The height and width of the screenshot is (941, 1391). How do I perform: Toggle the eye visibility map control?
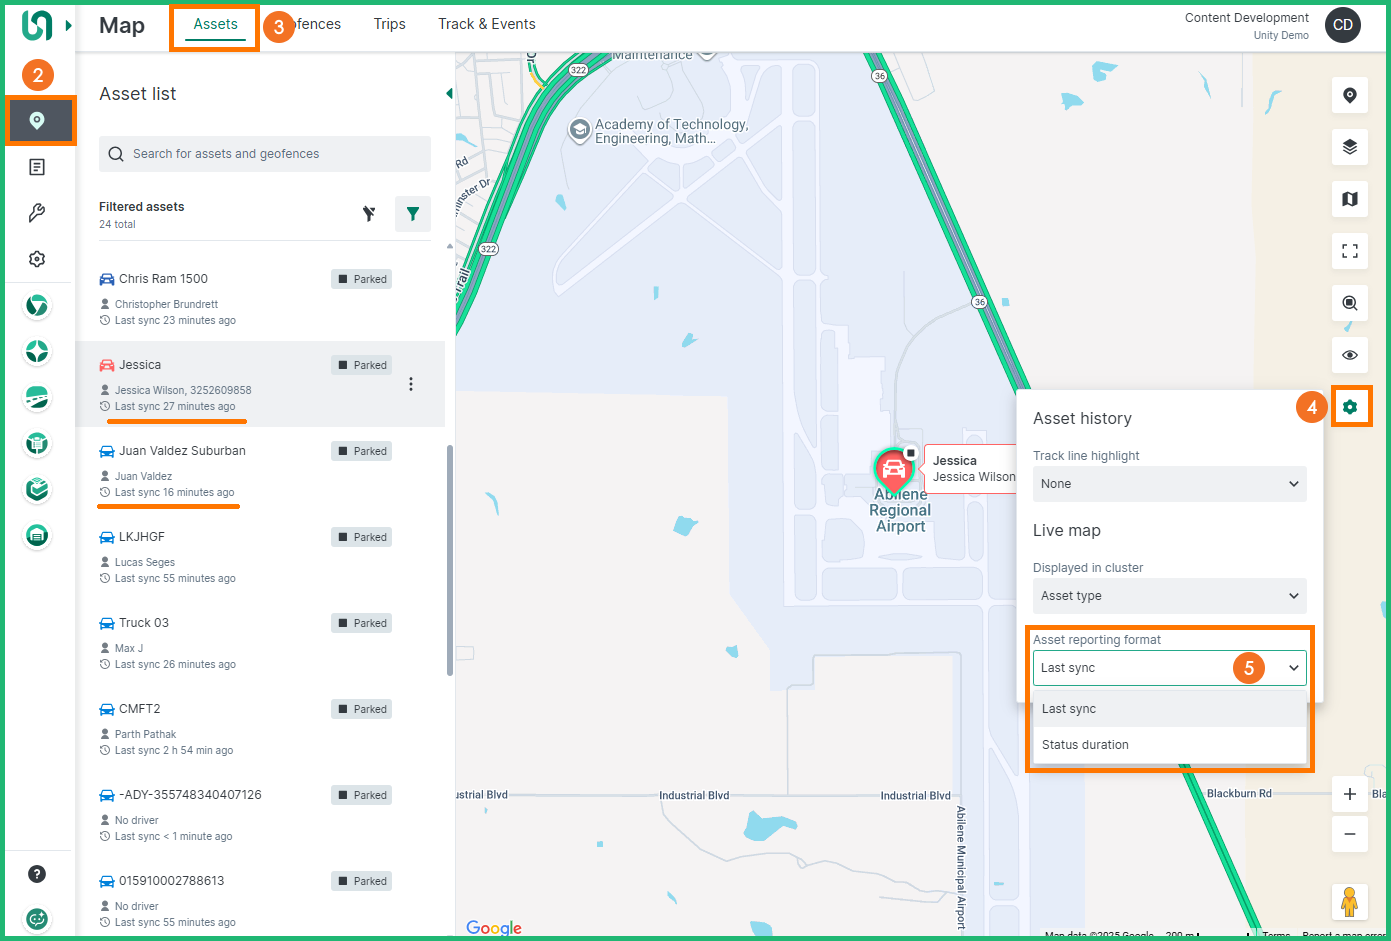1350,355
